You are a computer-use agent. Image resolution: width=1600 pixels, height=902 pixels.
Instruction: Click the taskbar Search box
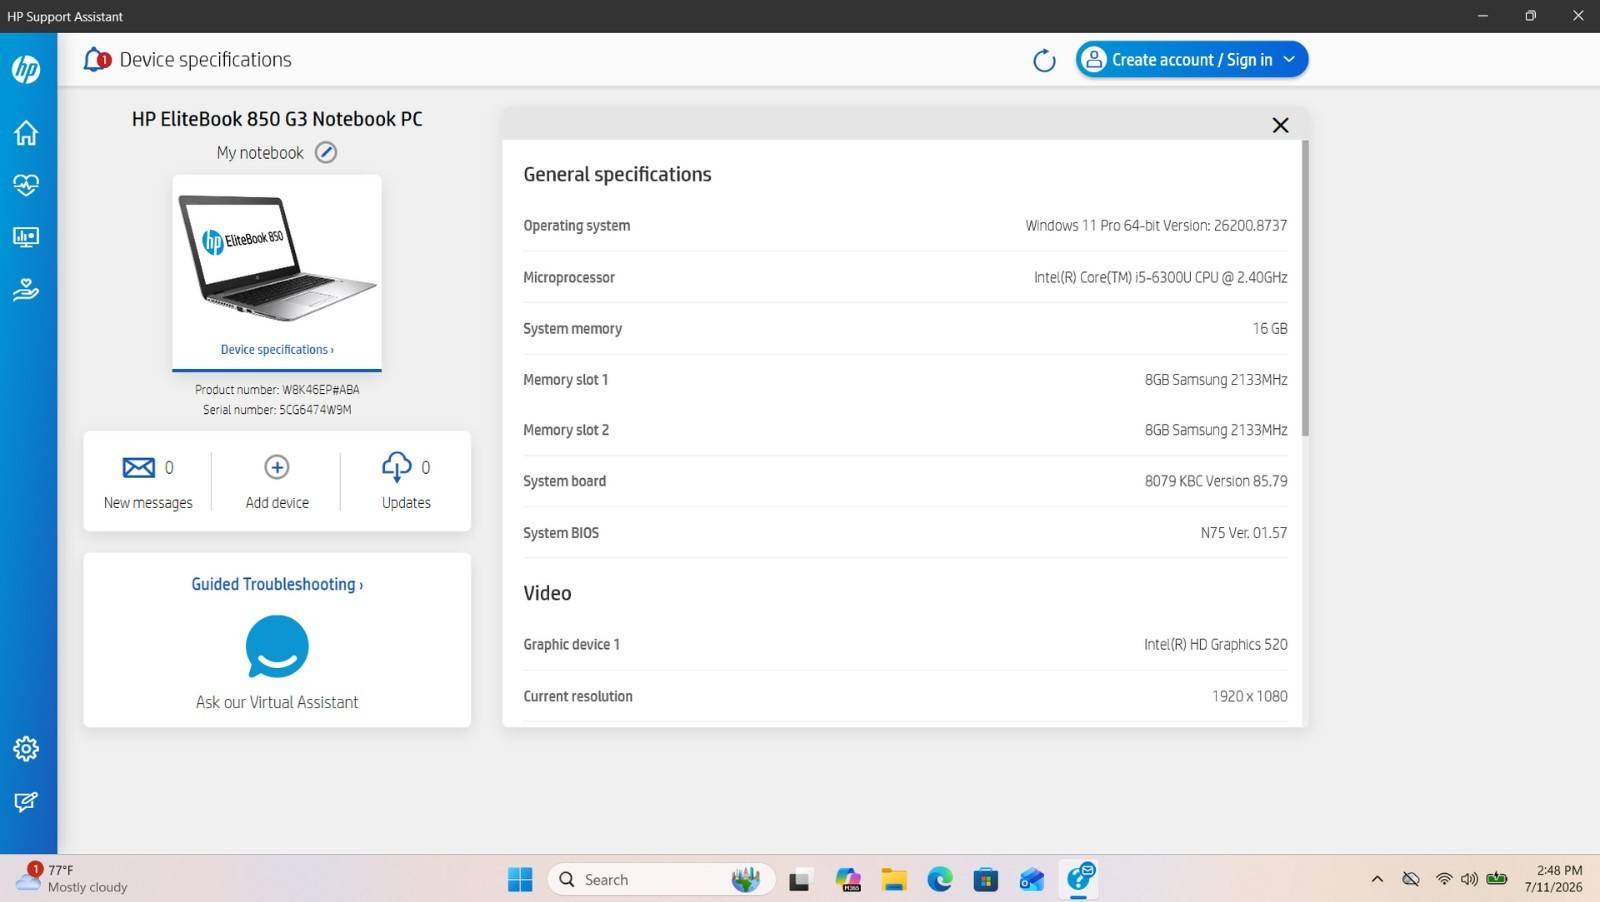click(x=661, y=880)
